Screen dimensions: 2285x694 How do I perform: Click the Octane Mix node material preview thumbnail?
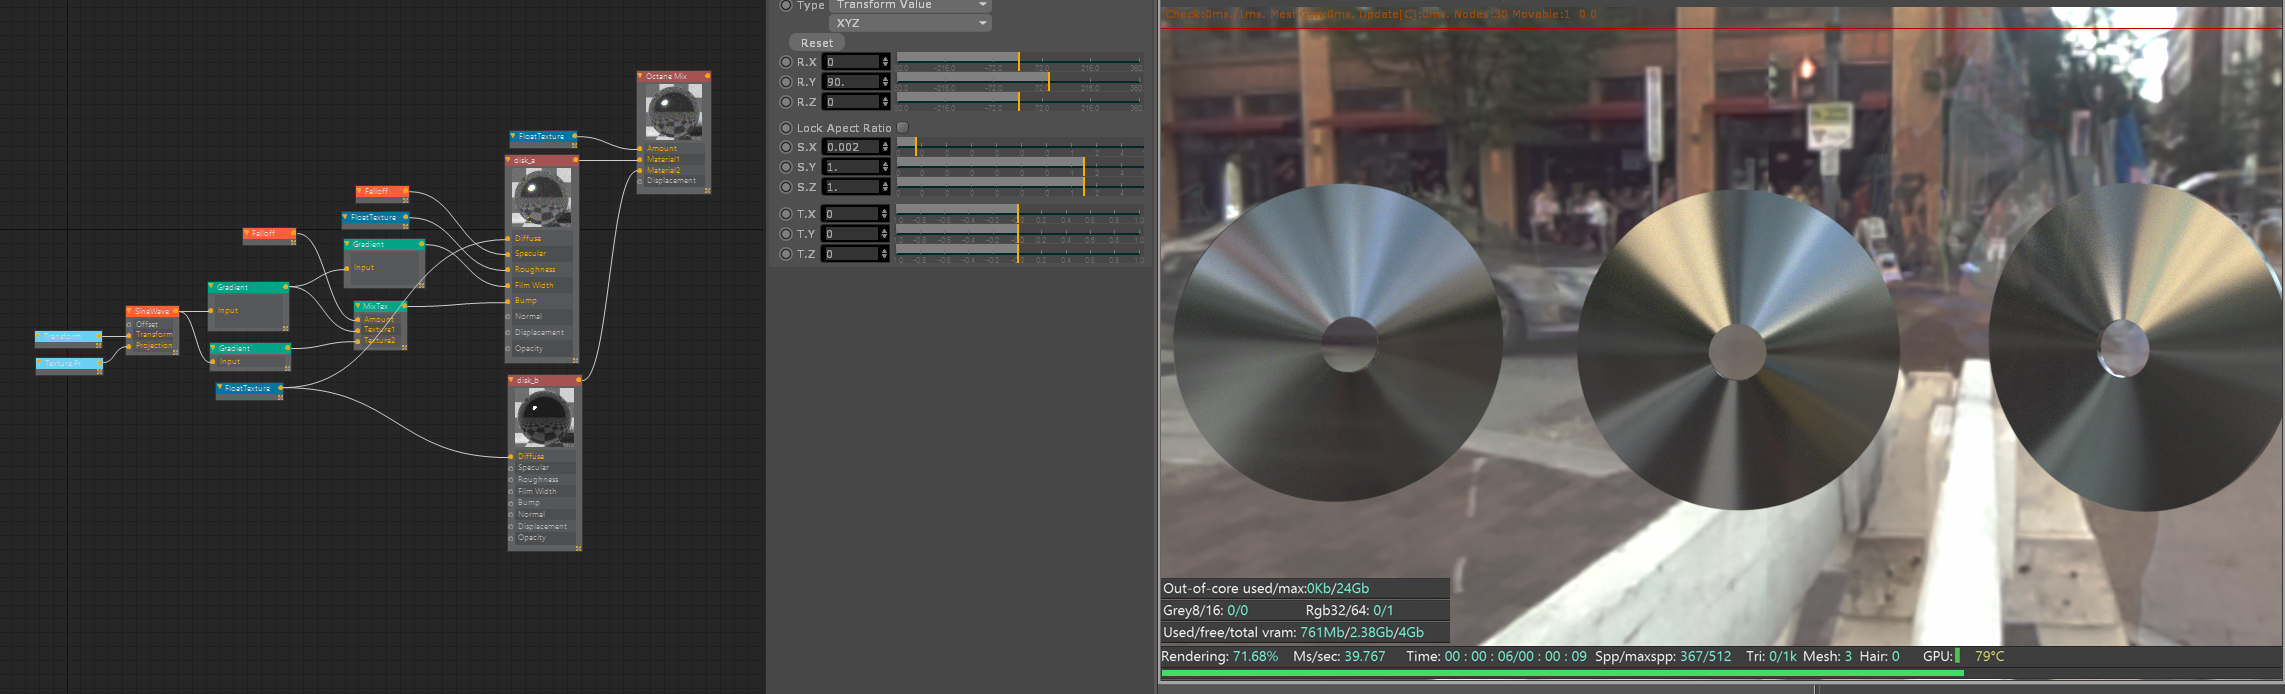674,111
